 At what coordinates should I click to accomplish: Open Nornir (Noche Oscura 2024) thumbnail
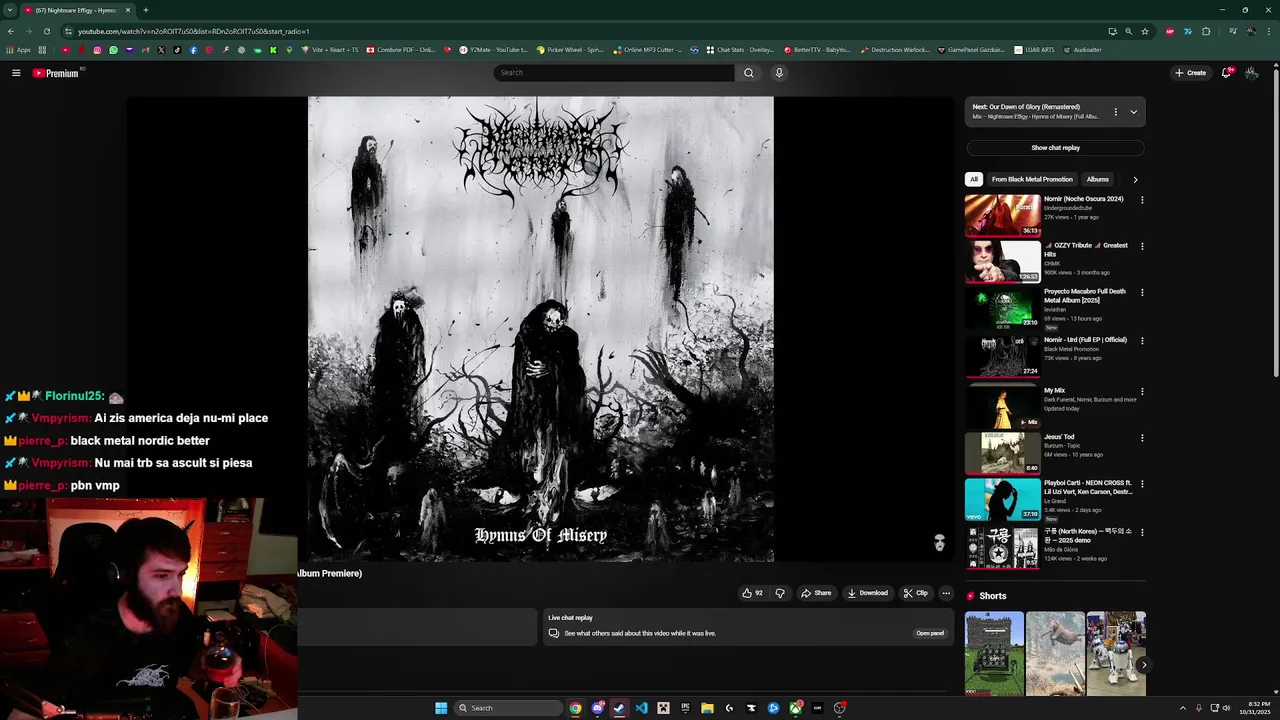coord(1002,215)
